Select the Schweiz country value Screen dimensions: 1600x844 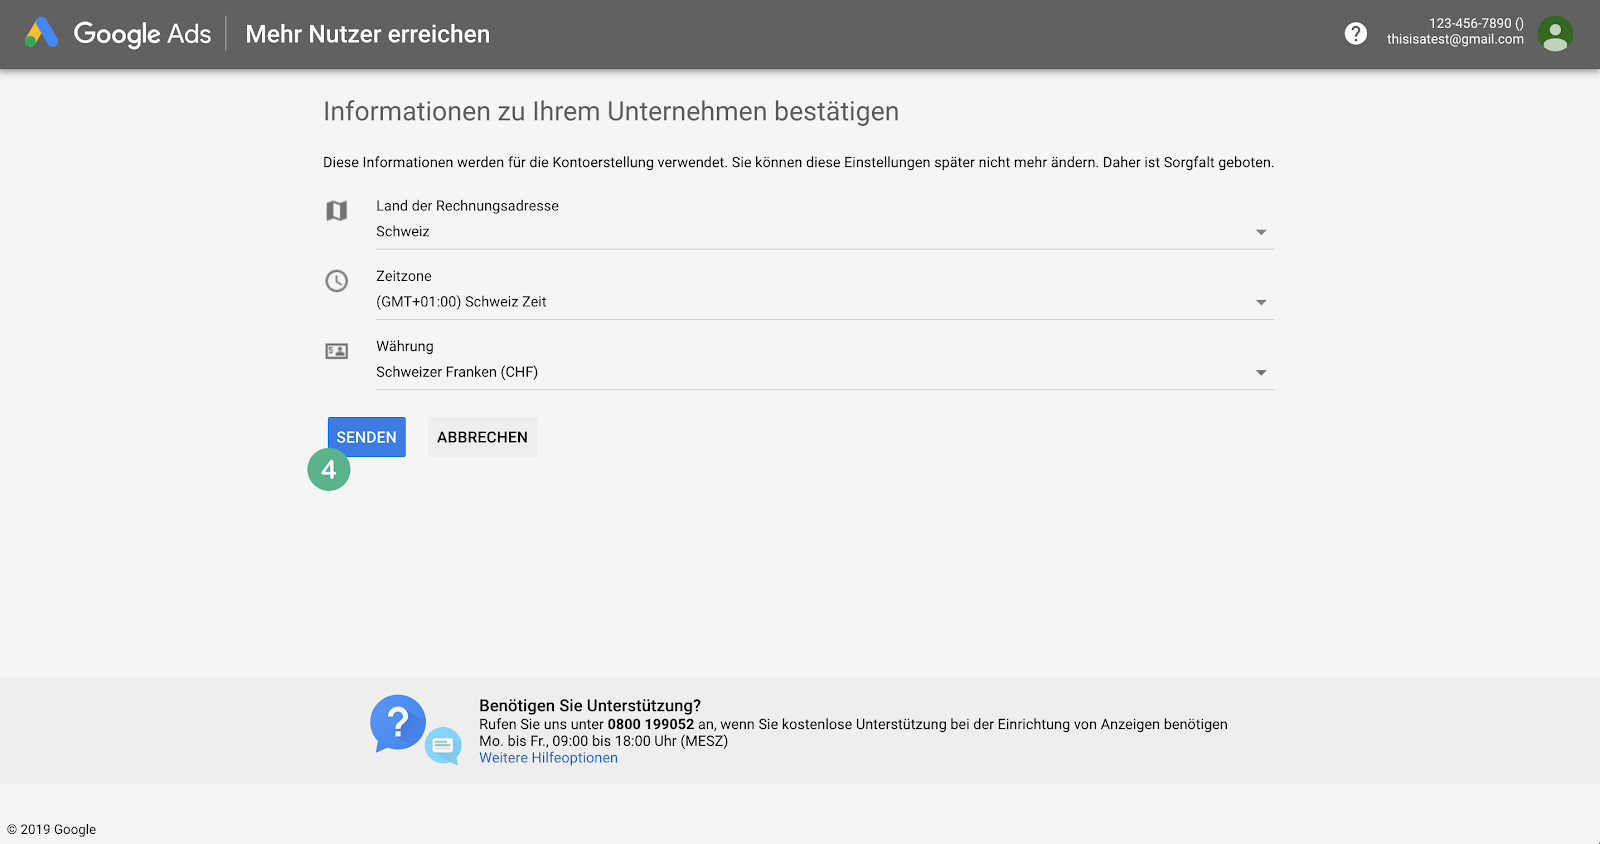point(403,231)
